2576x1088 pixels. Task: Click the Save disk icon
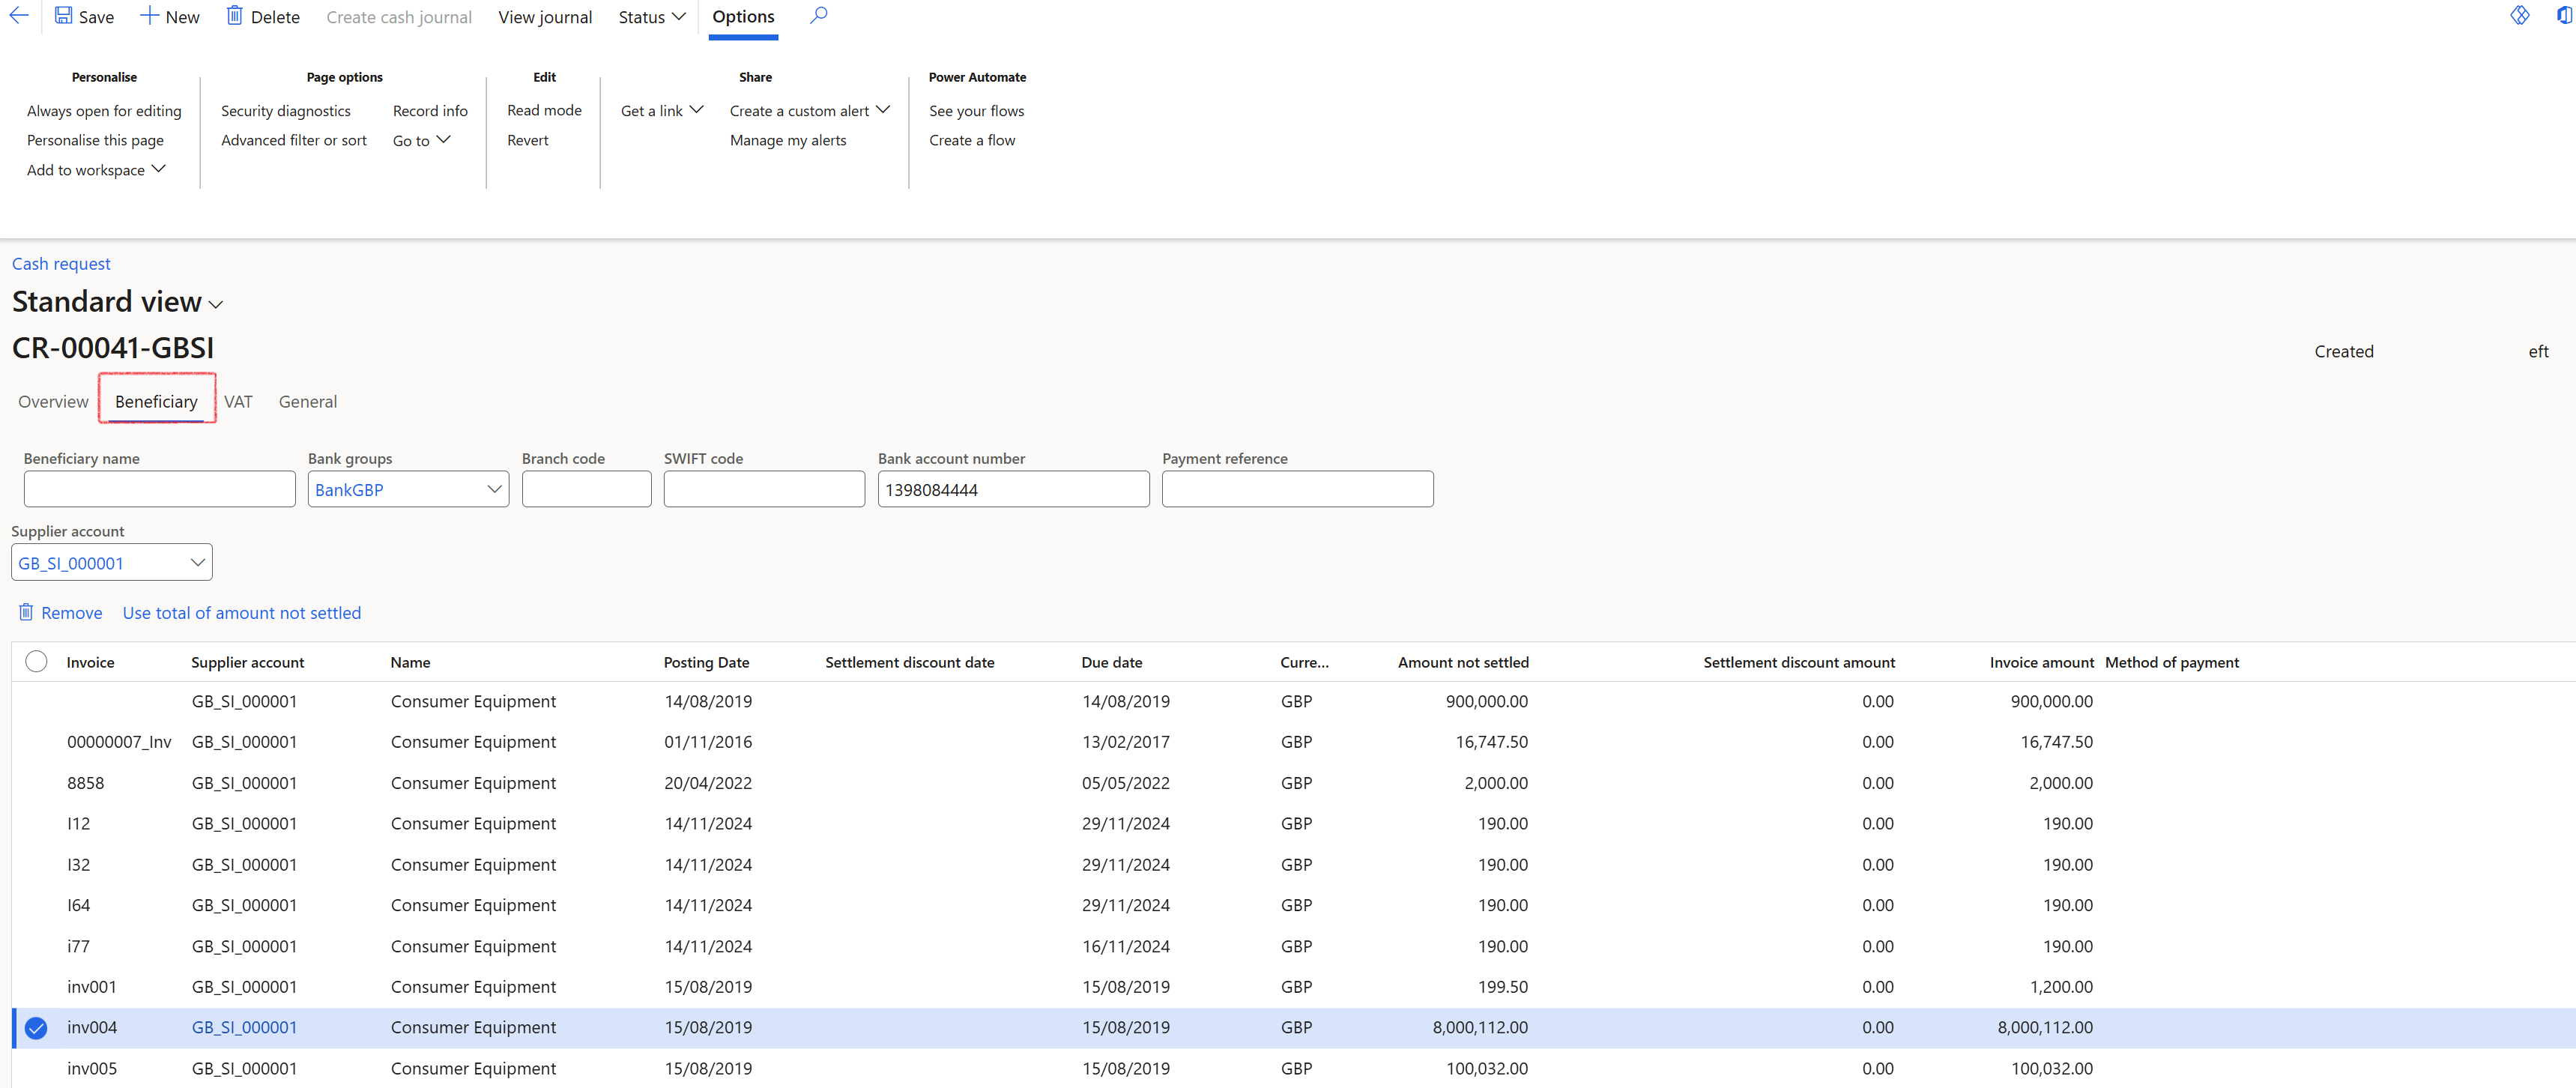(x=63, y=16)
